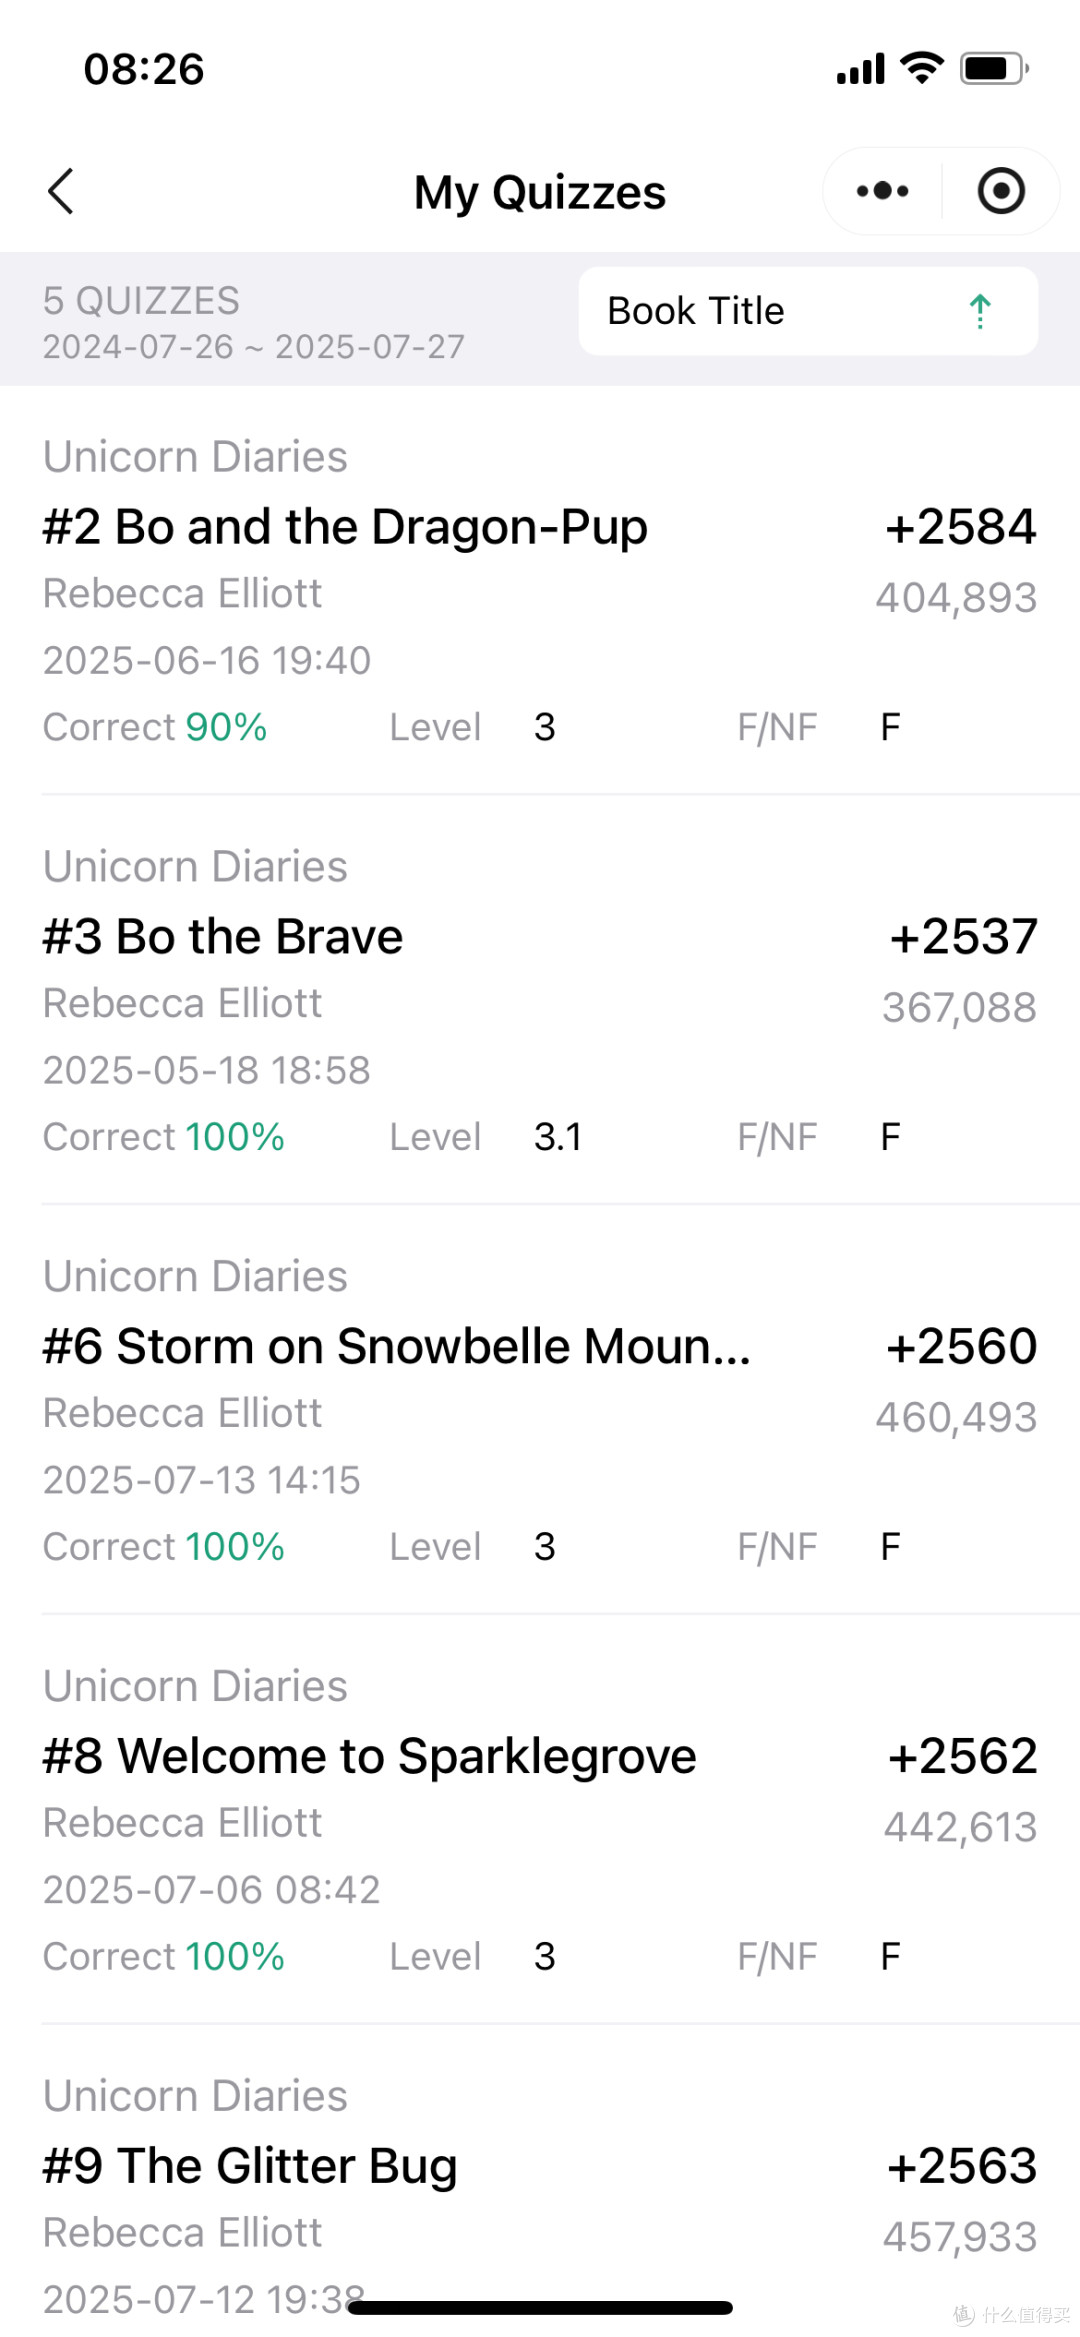Tap the date range 2024-07-26 ~ 2025-07-27

click(254, 347)
